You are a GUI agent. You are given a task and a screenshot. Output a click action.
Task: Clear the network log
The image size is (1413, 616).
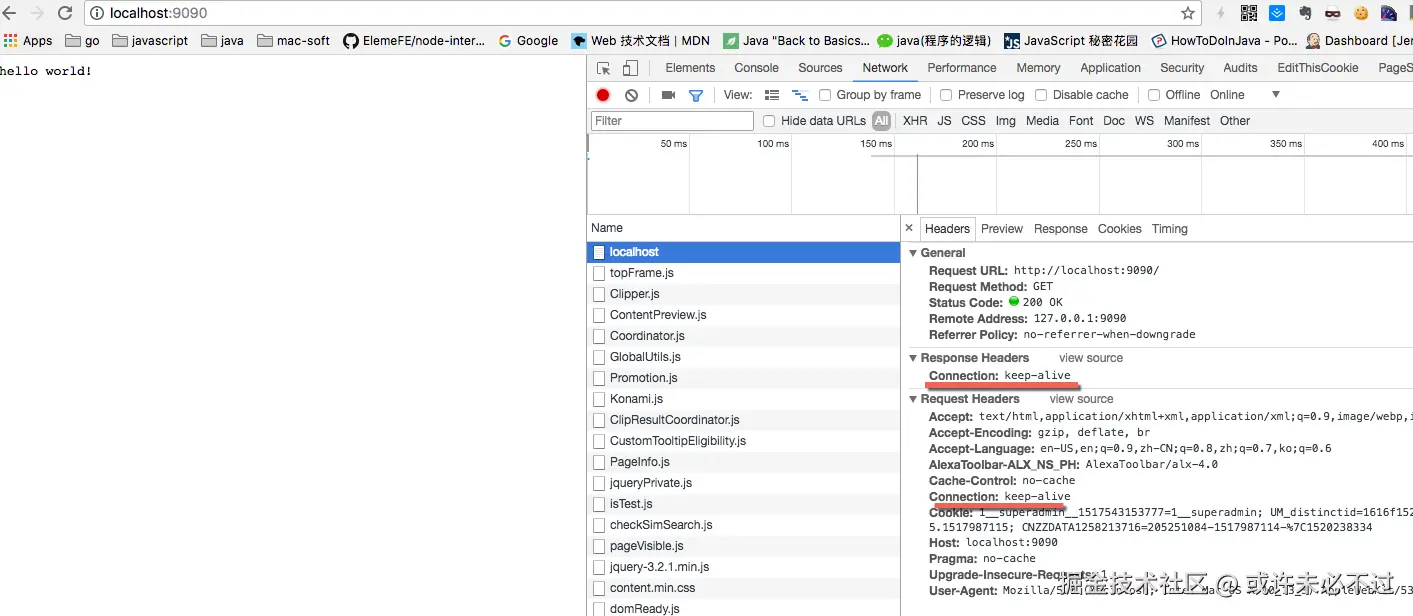tap(631, 95)
